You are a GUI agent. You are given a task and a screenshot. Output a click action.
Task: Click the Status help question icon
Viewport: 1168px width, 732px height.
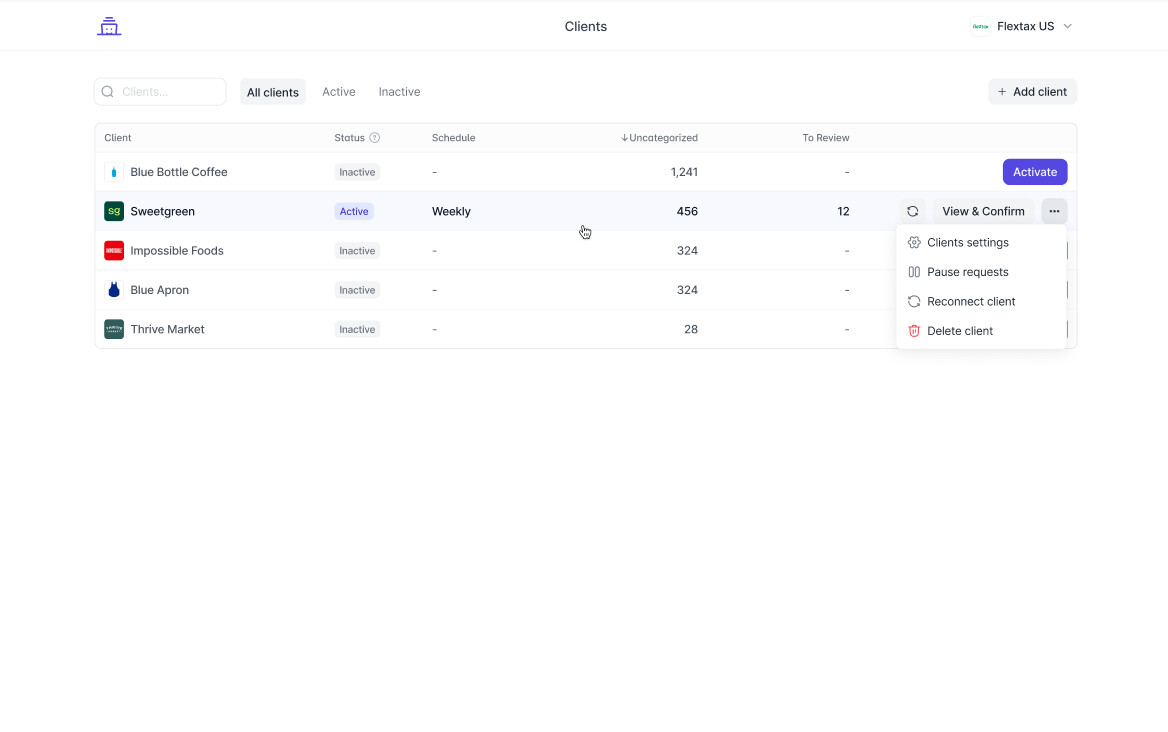tap(375, 138)
